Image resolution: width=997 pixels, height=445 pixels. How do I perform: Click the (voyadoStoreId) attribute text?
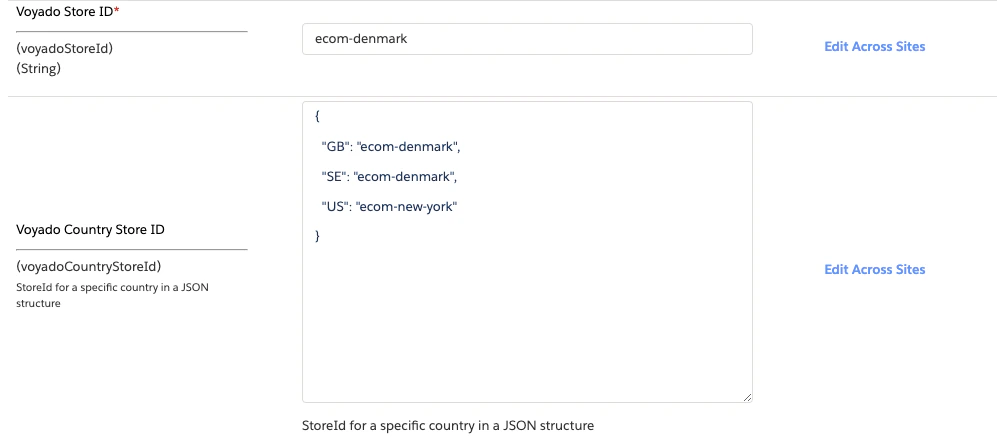pos(64,48)
